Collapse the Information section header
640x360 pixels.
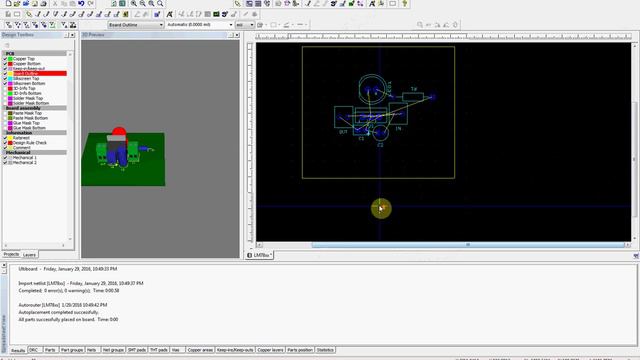35,133
